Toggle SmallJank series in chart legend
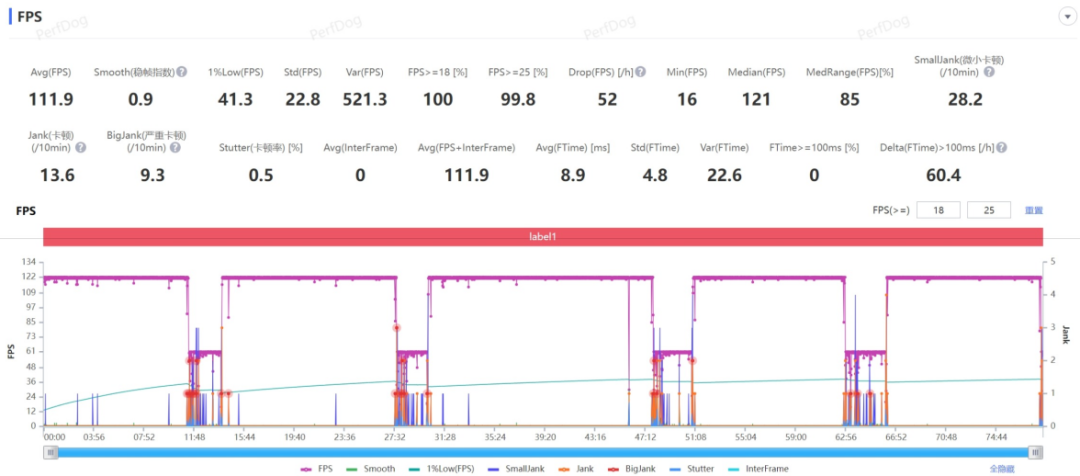This screenshot has width=1080, height=476. point(518,468)
